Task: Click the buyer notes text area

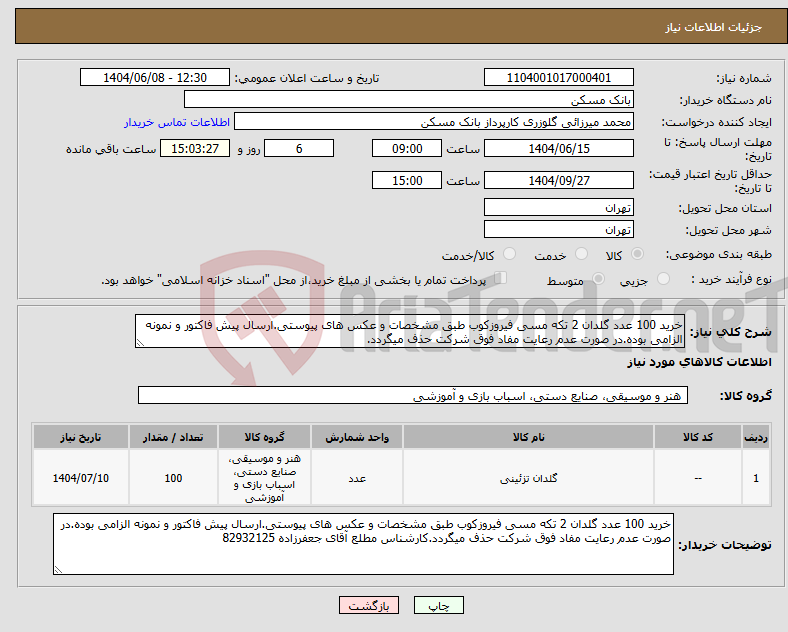Action: point(363,544)
